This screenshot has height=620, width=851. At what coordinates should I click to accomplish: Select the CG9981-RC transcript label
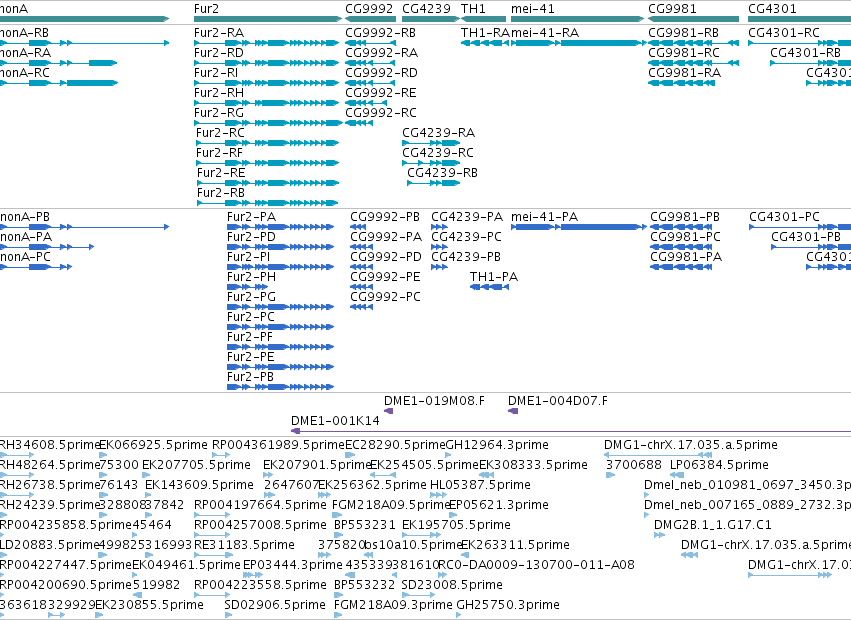point(684,53)
